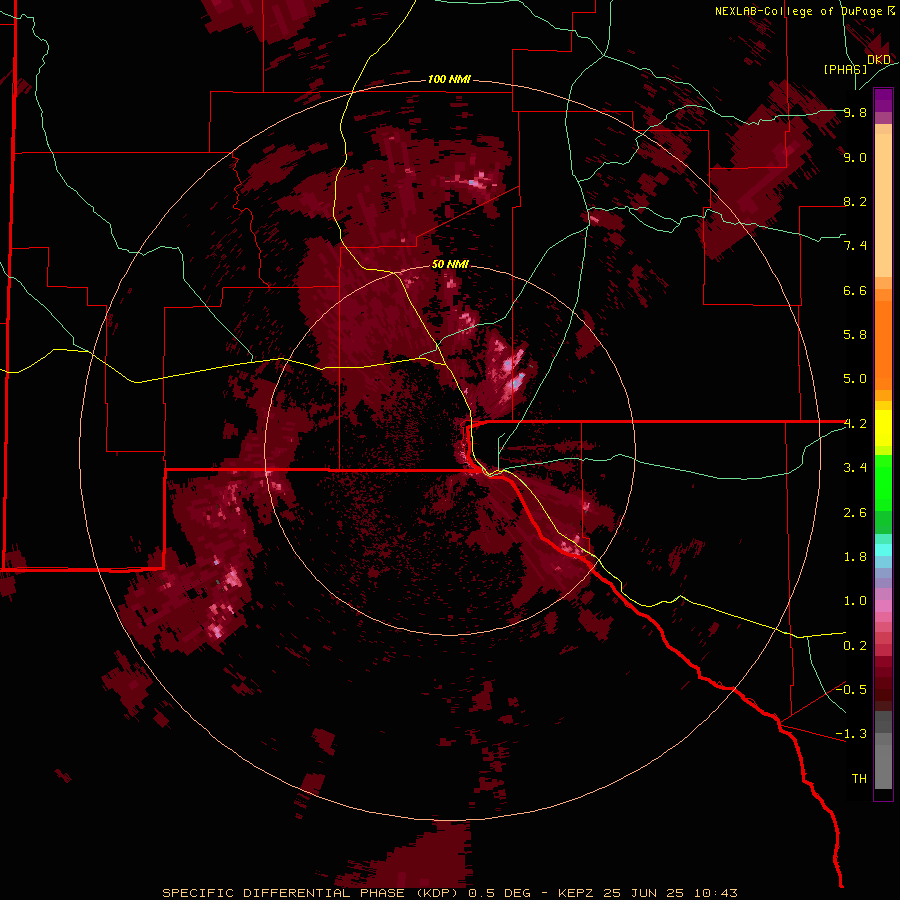
Task: Click the 50 NMI range ring label
Action: pos(450,265)
